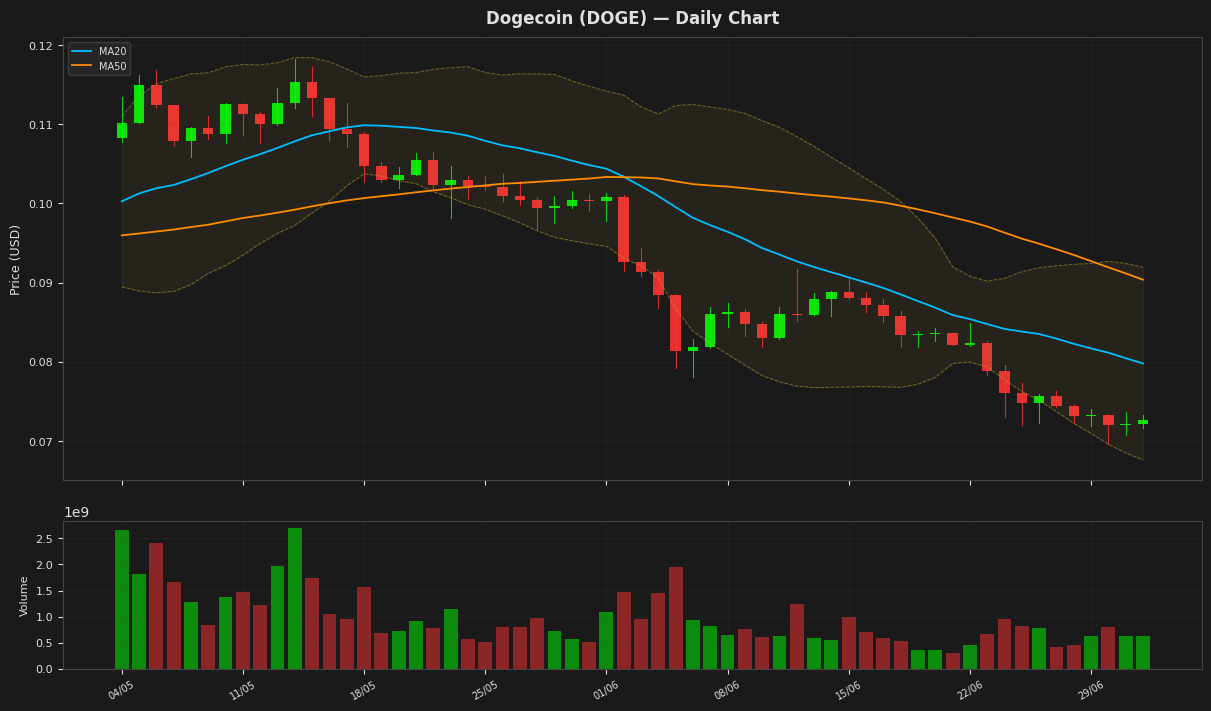Click the 1.5 volume axis tick label
The width and height of the screenshot is (1211, 711).
[x=44, y=591]
